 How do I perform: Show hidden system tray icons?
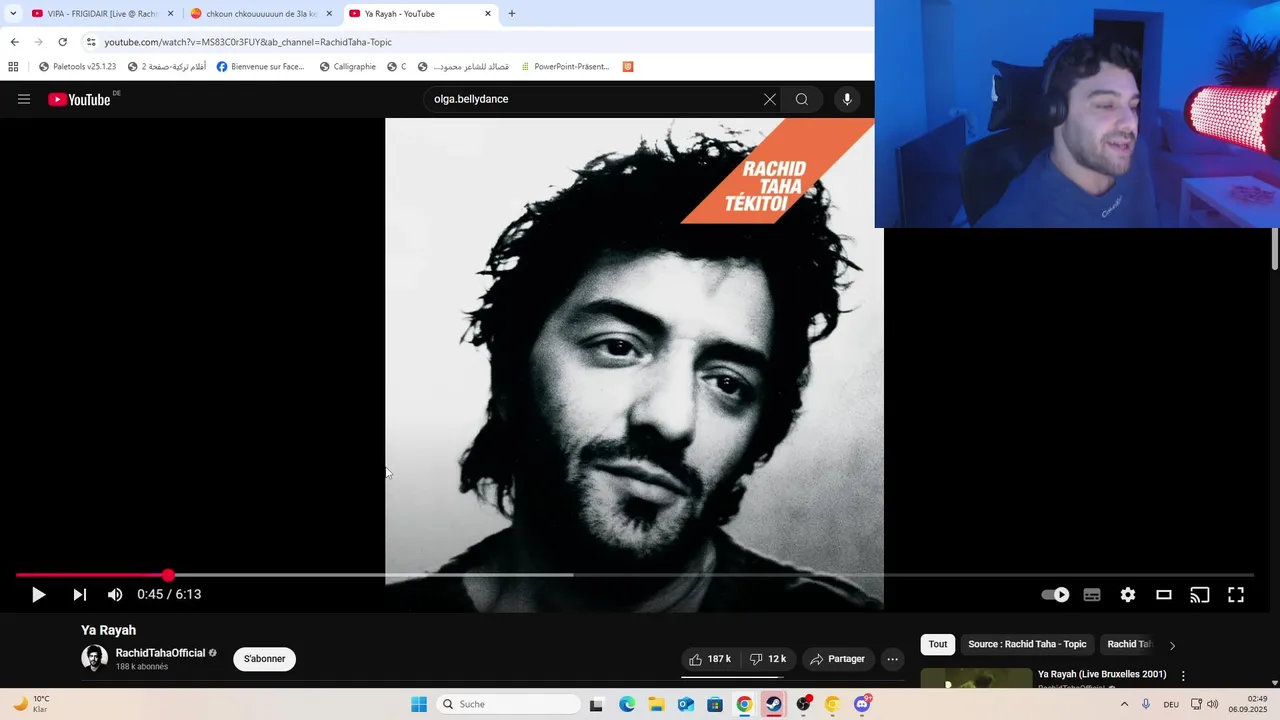pyautogui.click(x=1124, y=704)
